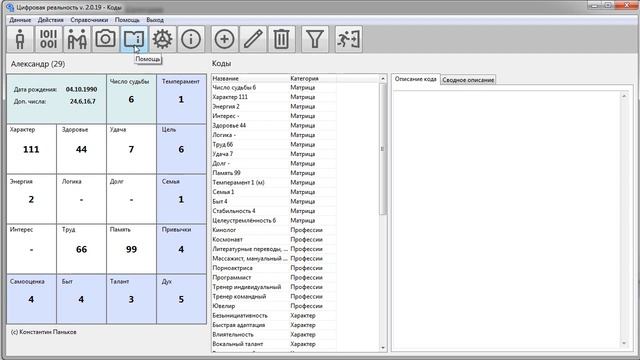Select the Быт 4 list row

pos(273,201)
